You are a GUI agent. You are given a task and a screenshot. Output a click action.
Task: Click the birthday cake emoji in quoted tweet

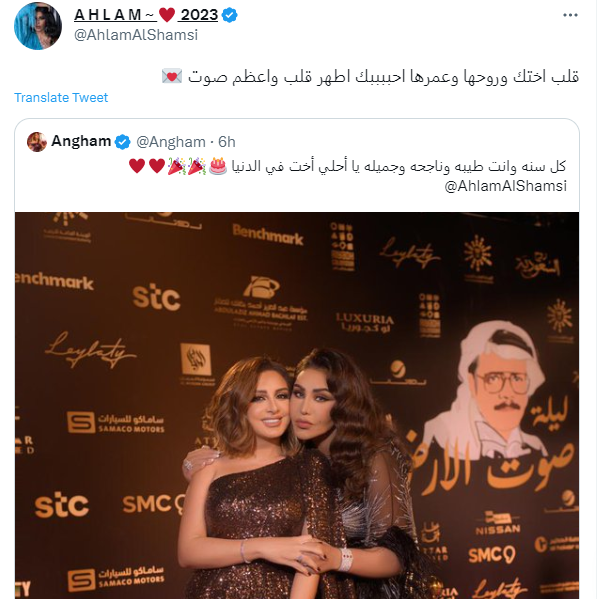(218, 166)
